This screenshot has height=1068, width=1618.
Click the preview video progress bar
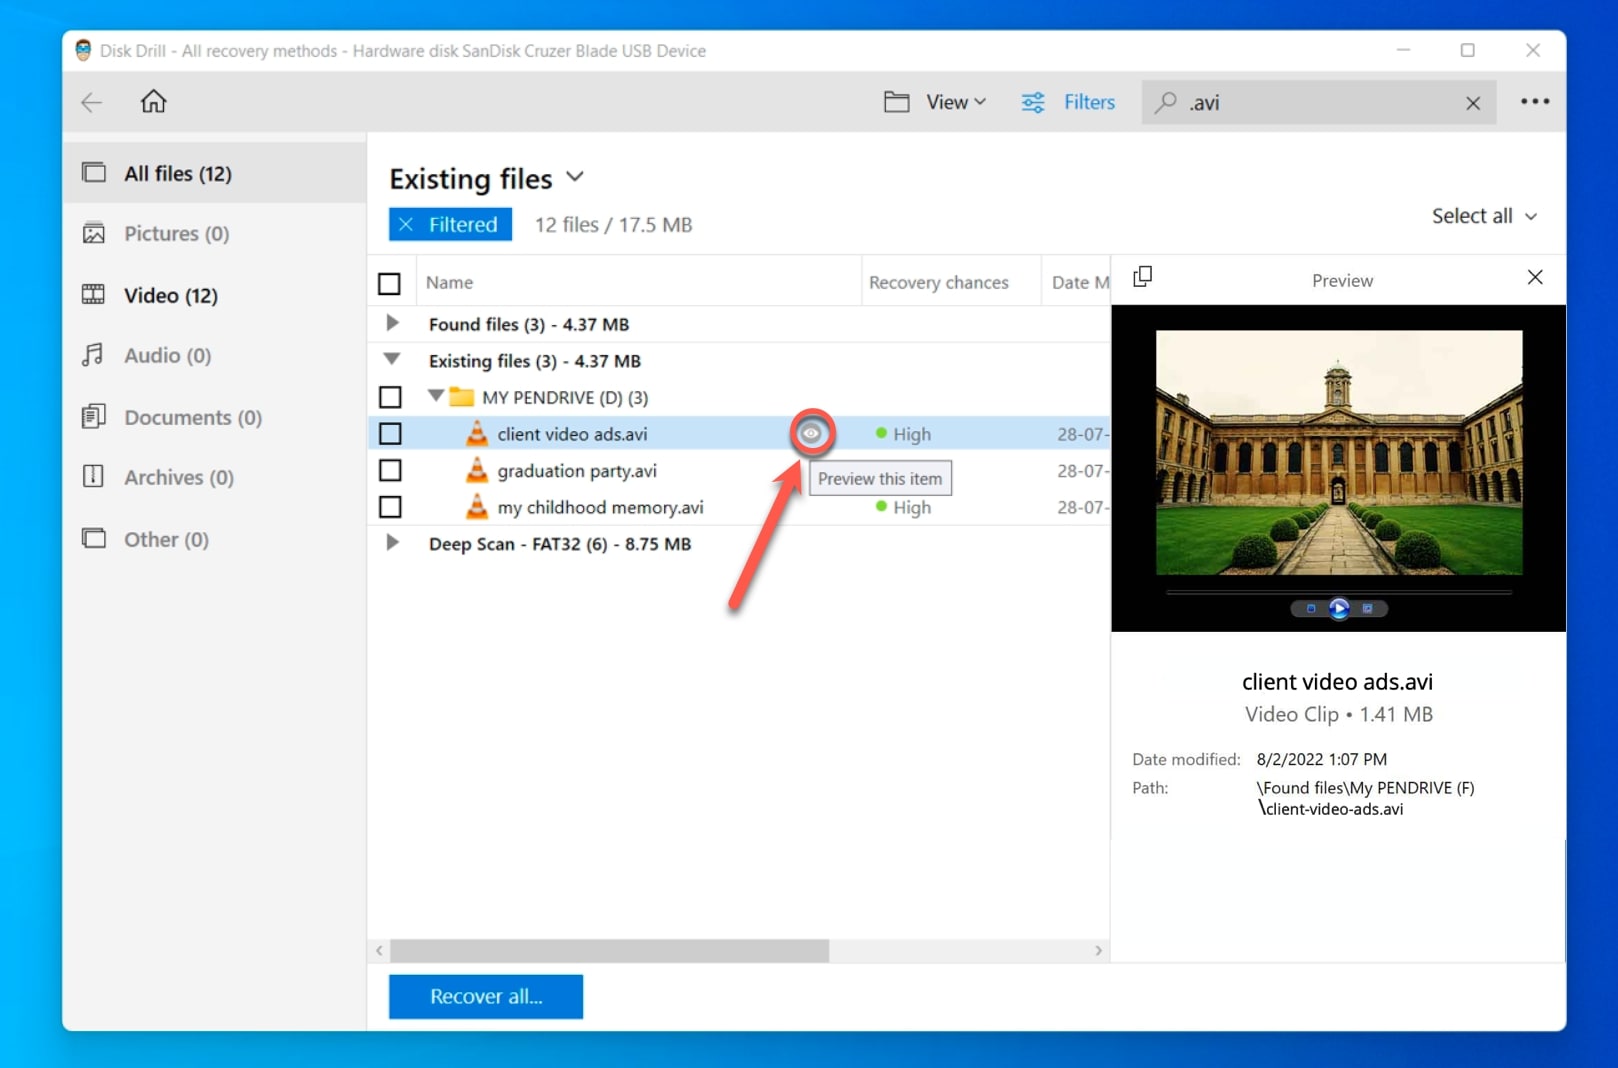coord(1339,592)
